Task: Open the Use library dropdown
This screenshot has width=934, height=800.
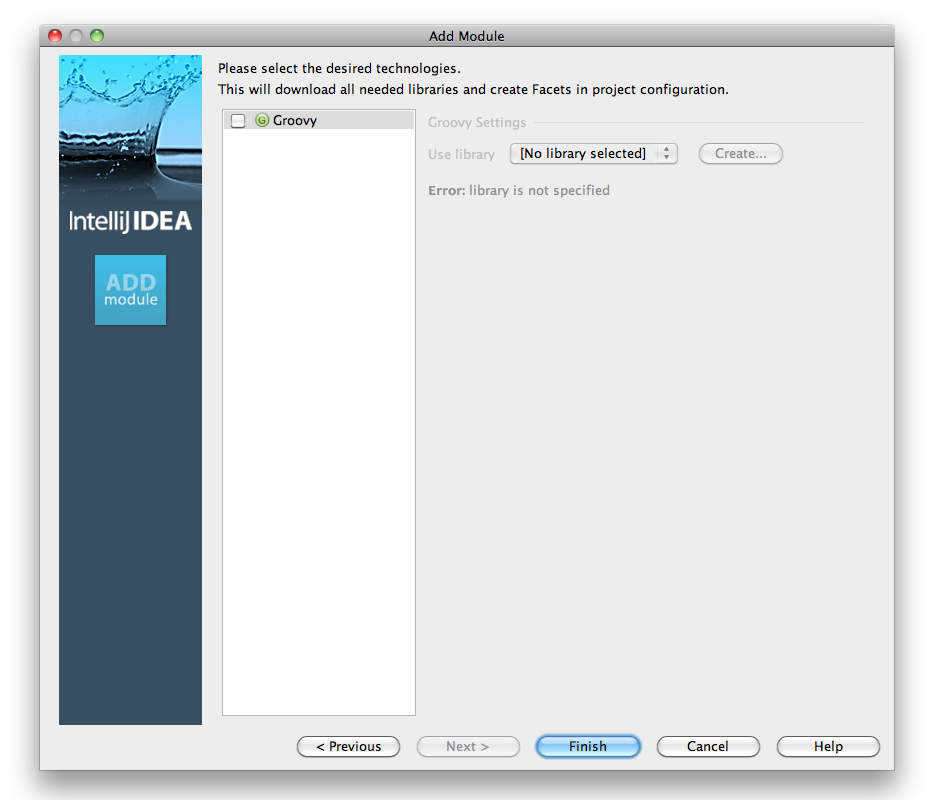Action: click(594, 154)
